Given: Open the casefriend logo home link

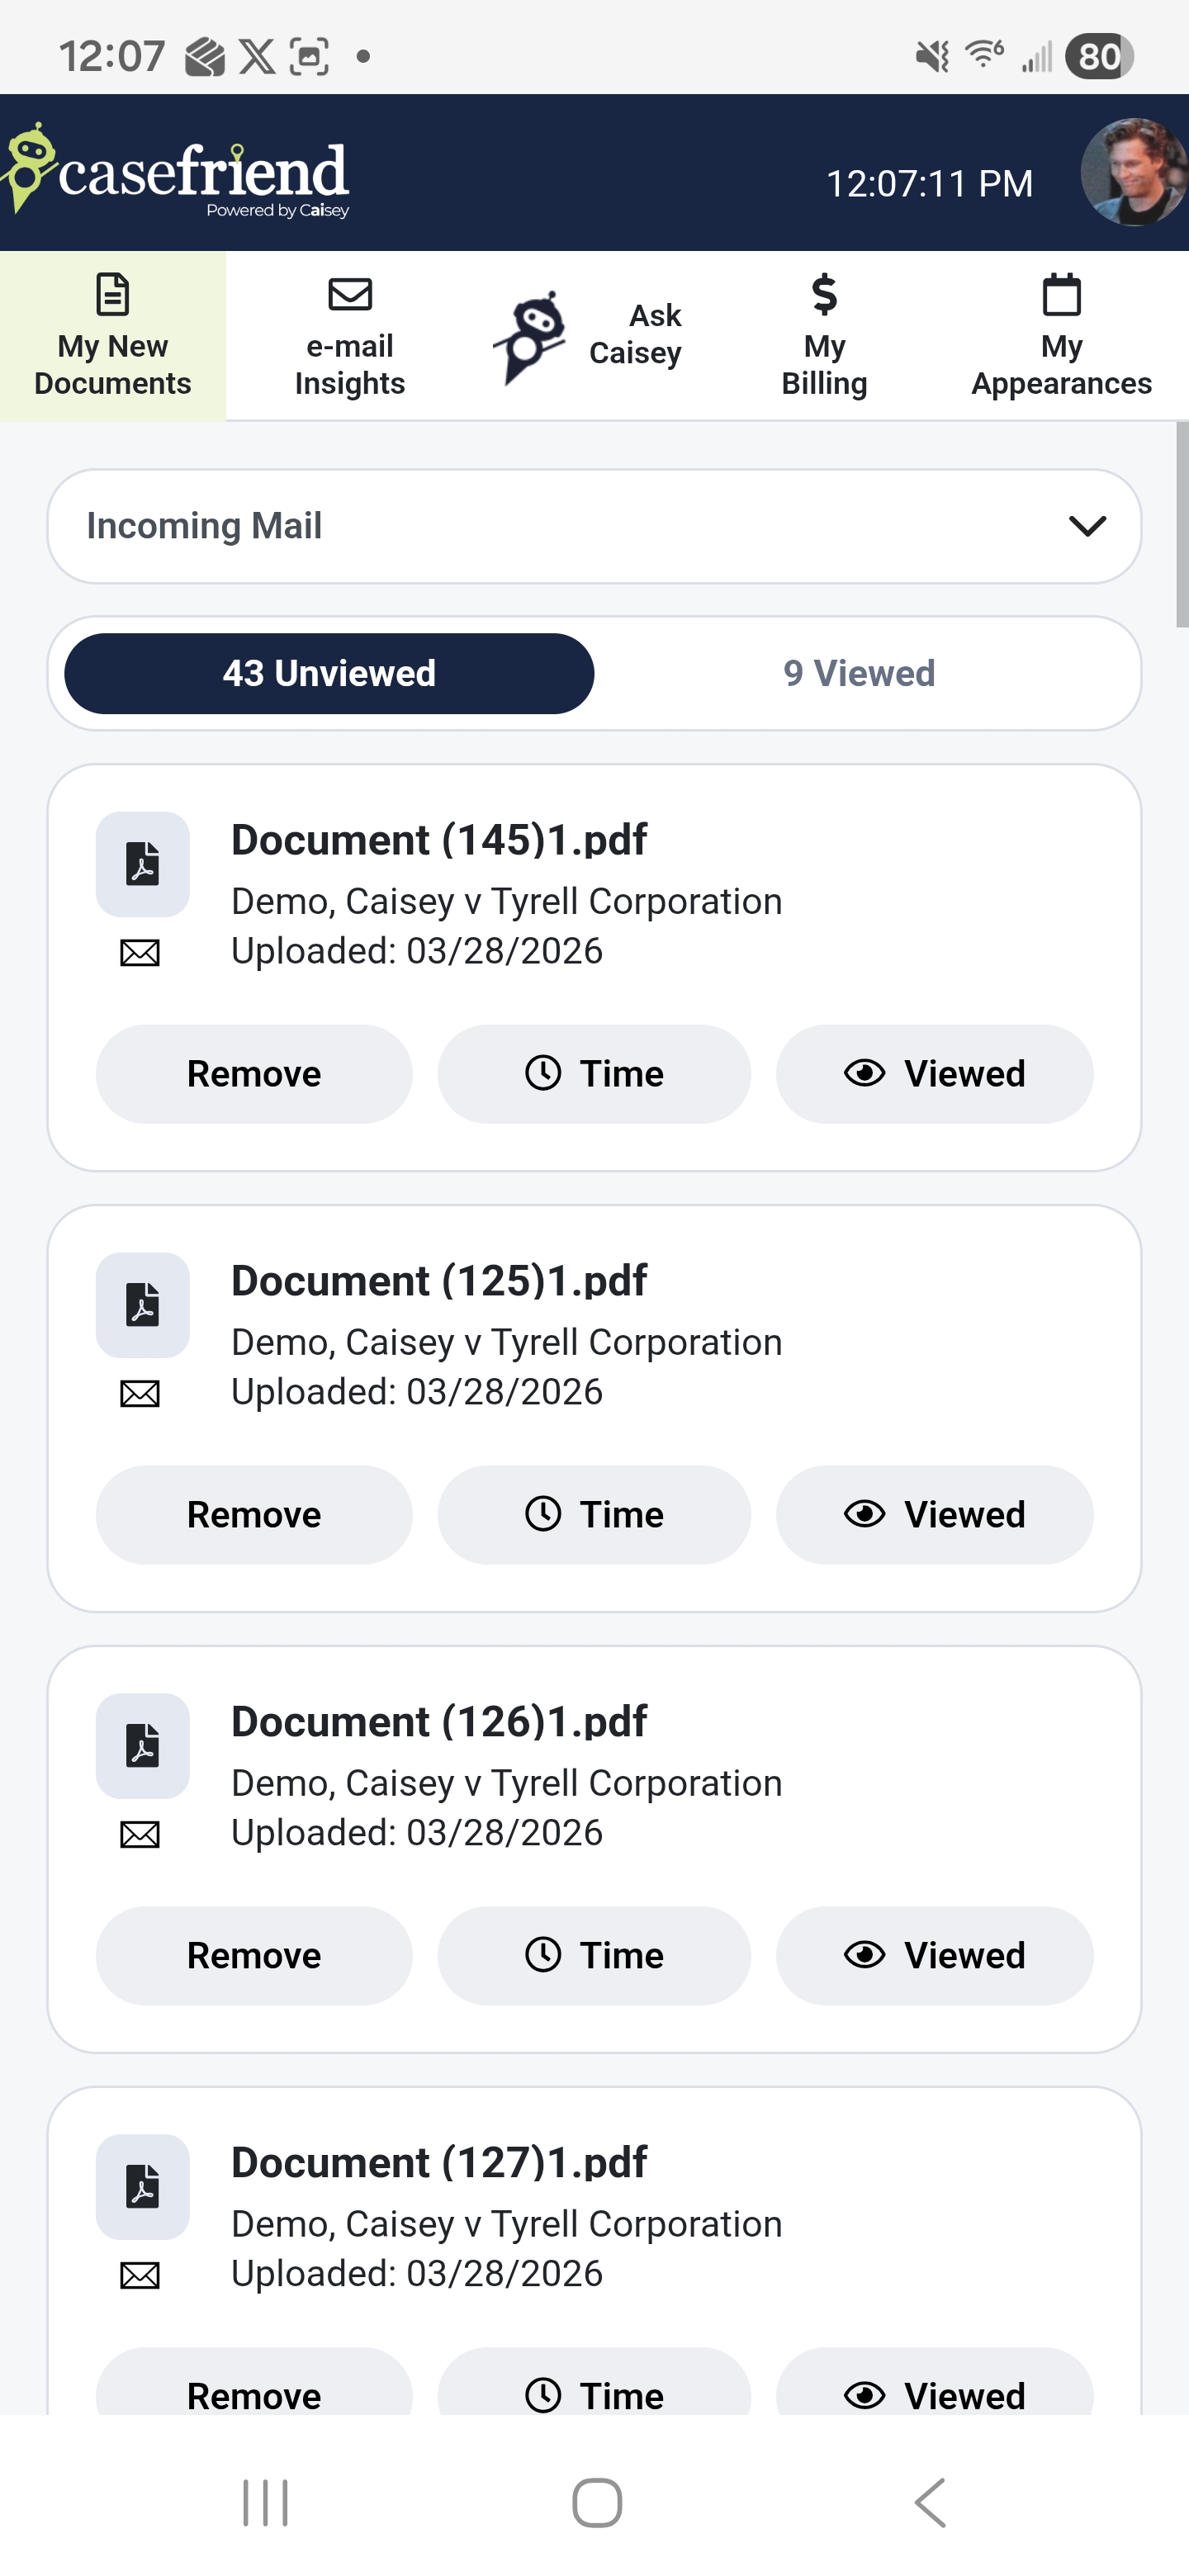Looking at the screenshot, I should tap(175, 172).
